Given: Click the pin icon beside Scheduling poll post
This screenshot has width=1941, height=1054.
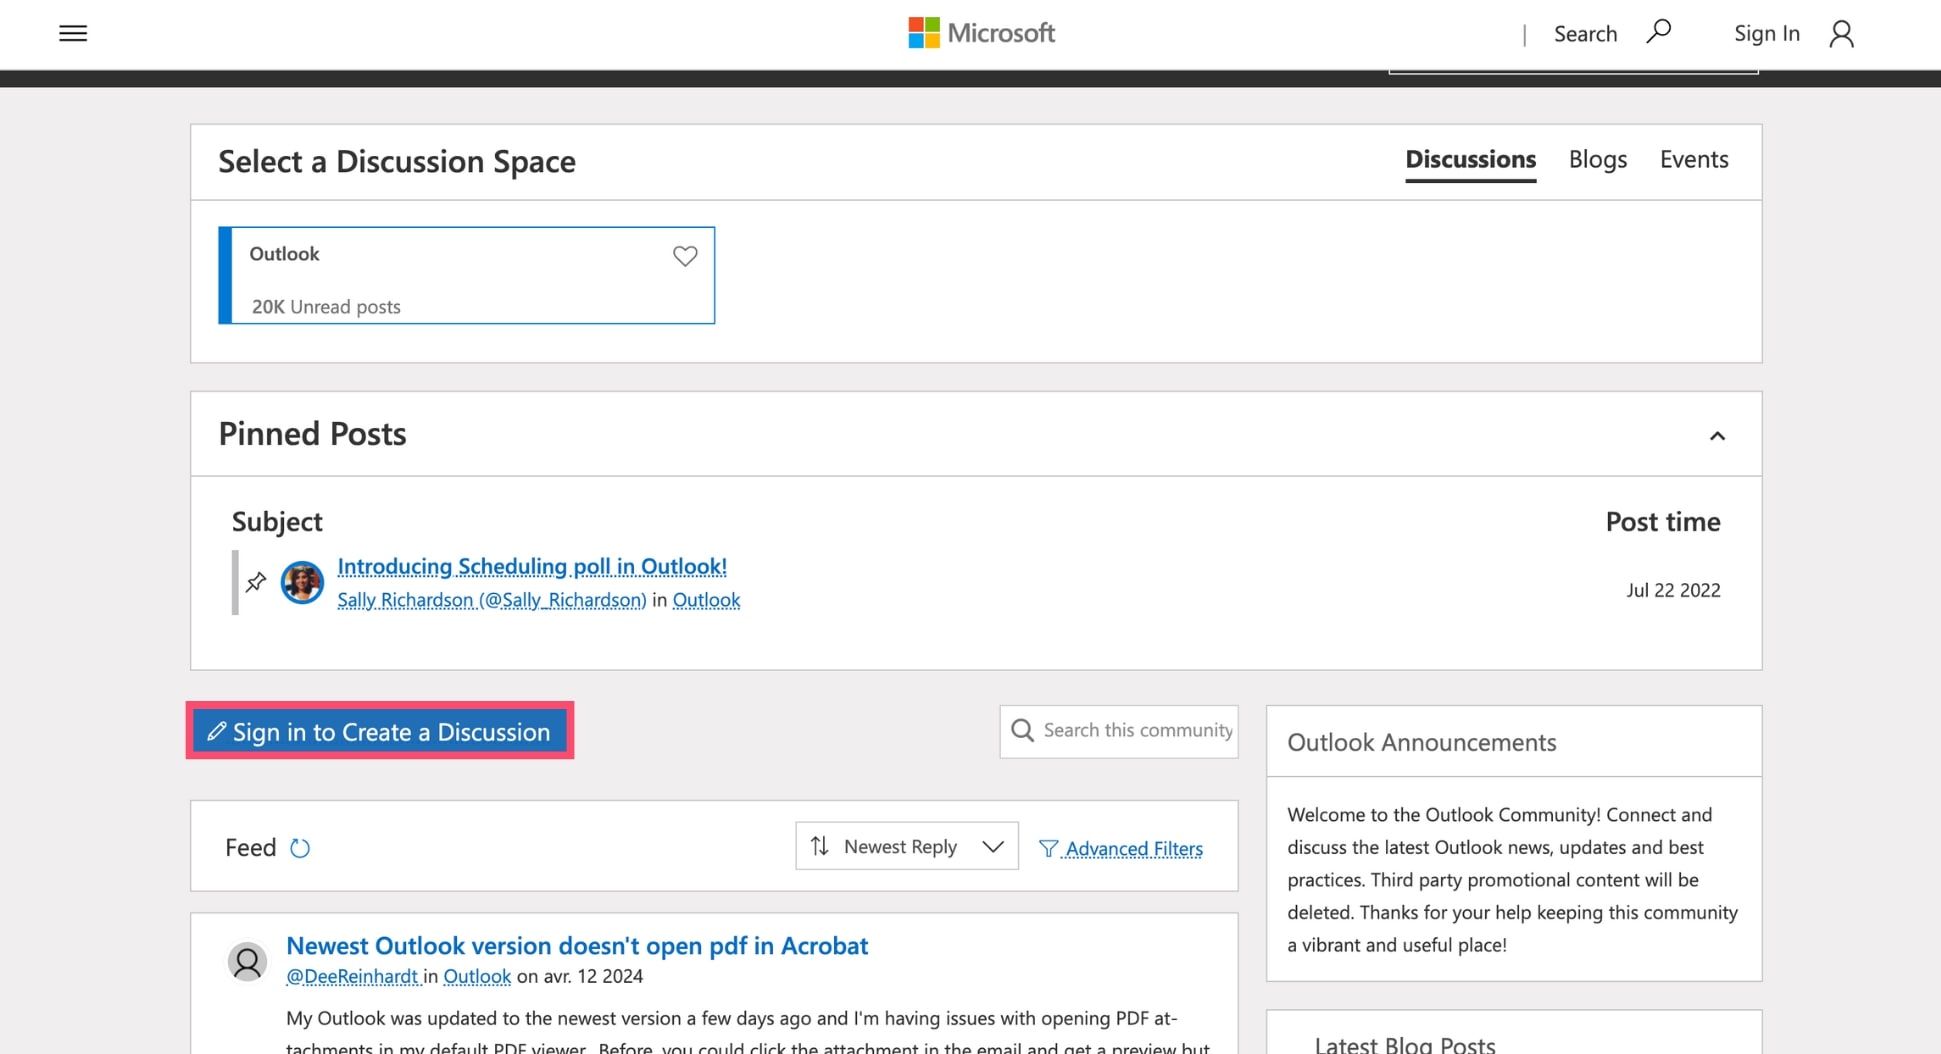Looking at the screenshot, I should (x=256, y=581).
